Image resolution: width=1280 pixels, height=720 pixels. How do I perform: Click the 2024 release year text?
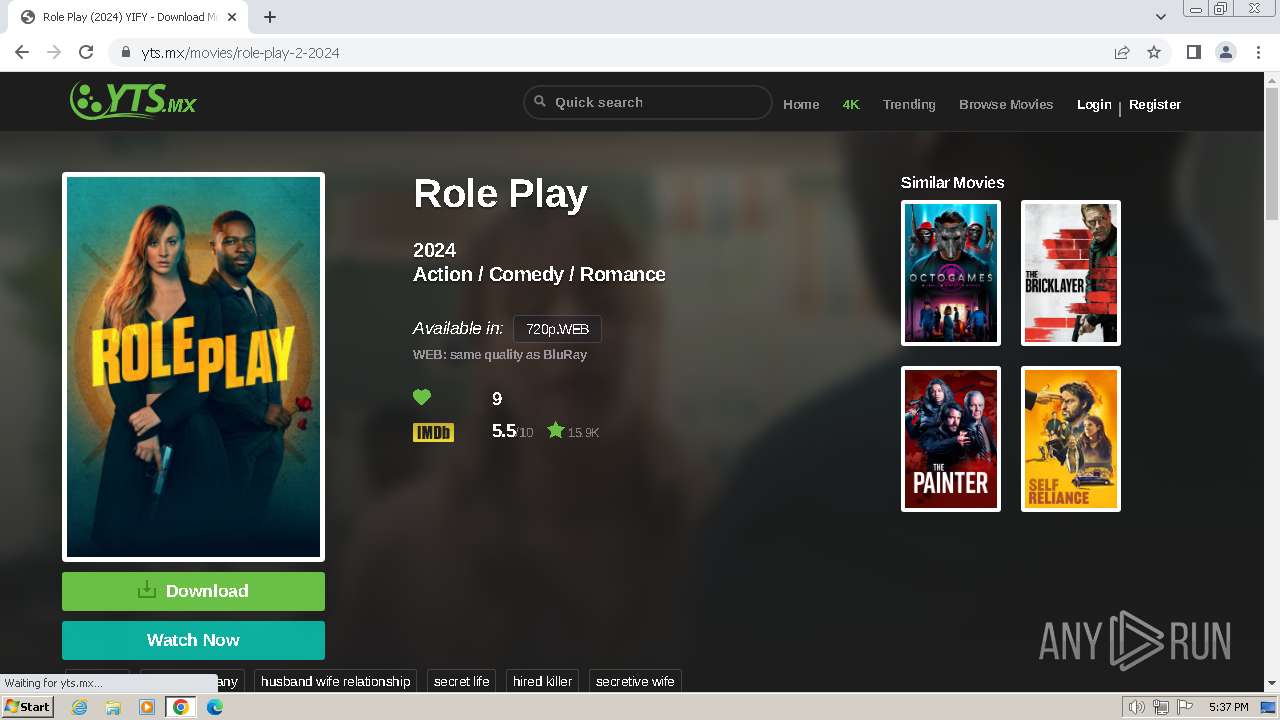434,250
